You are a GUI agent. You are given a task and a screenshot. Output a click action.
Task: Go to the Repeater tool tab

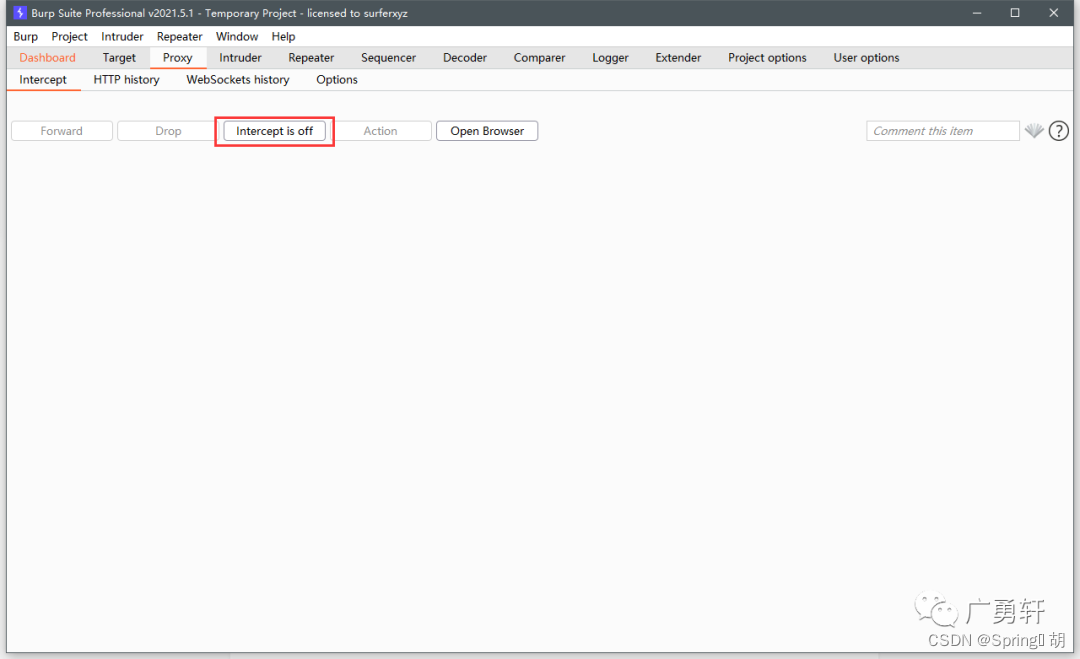(x=311, y=58)
